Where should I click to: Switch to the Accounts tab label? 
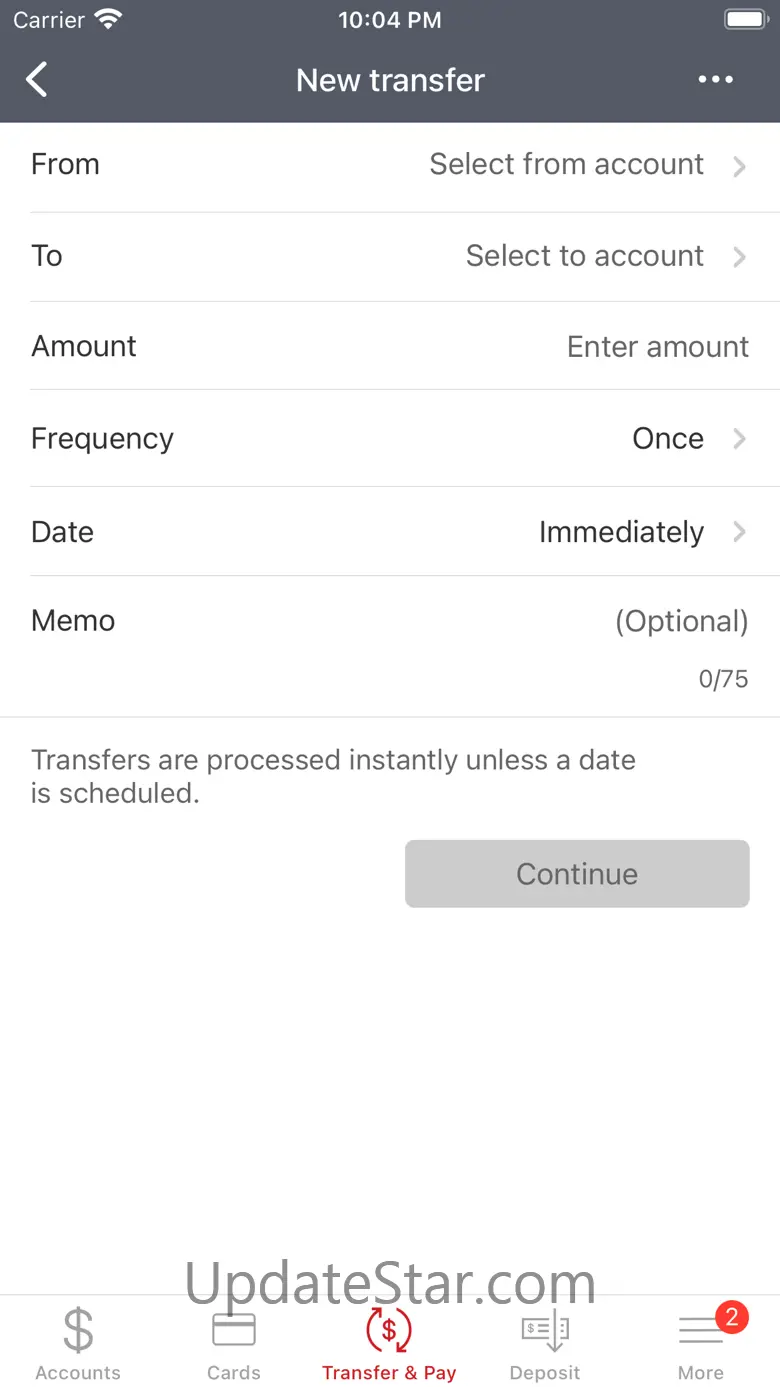point(78,1373)
